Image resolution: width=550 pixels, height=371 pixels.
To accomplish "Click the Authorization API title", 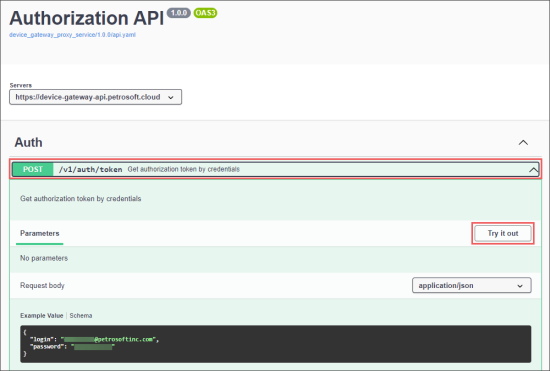I will pyautogui.click(x=87, y=18).
